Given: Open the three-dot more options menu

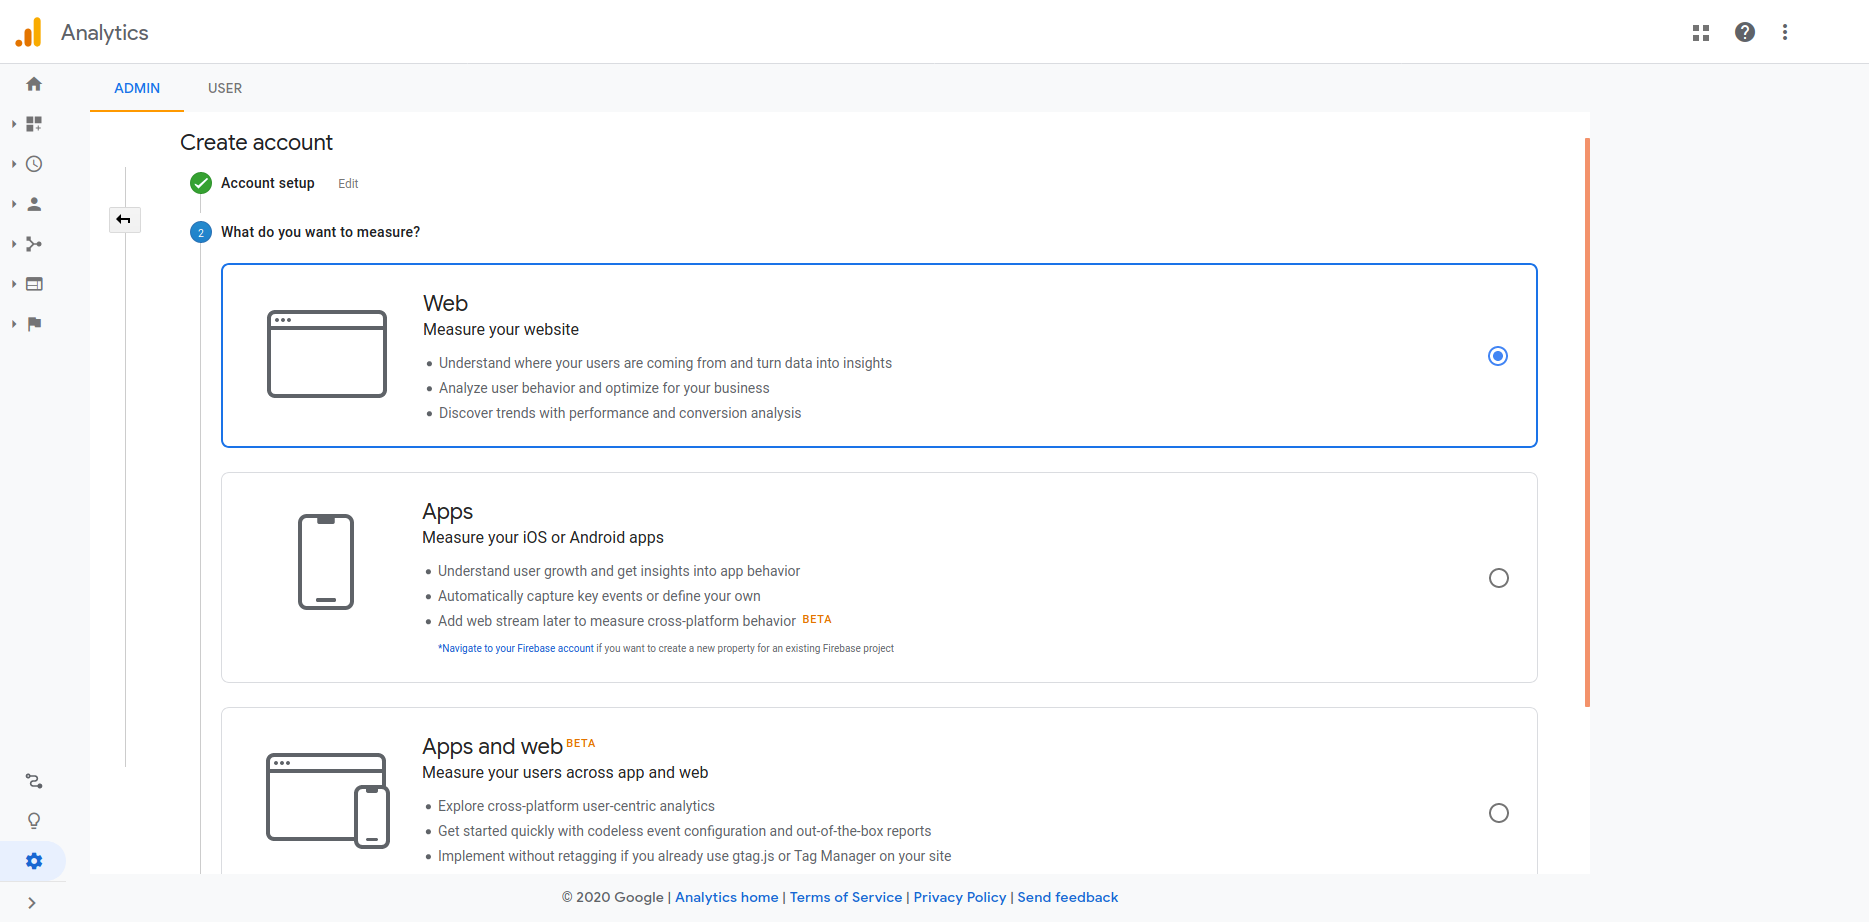Looking at the screenshot, I should point(1784,33).
